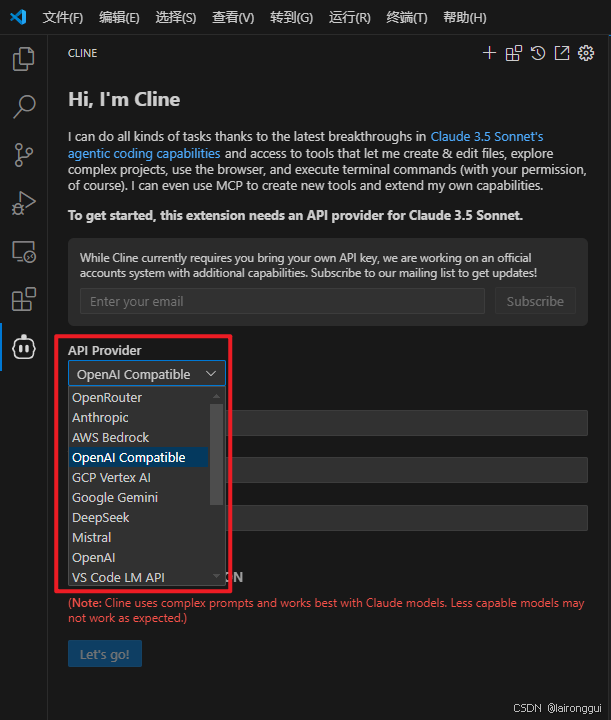This screenshot has height=720, width=611.
Task: Choose VS Code LM API option
Action: pyautogui.click(x=138, y=577)
